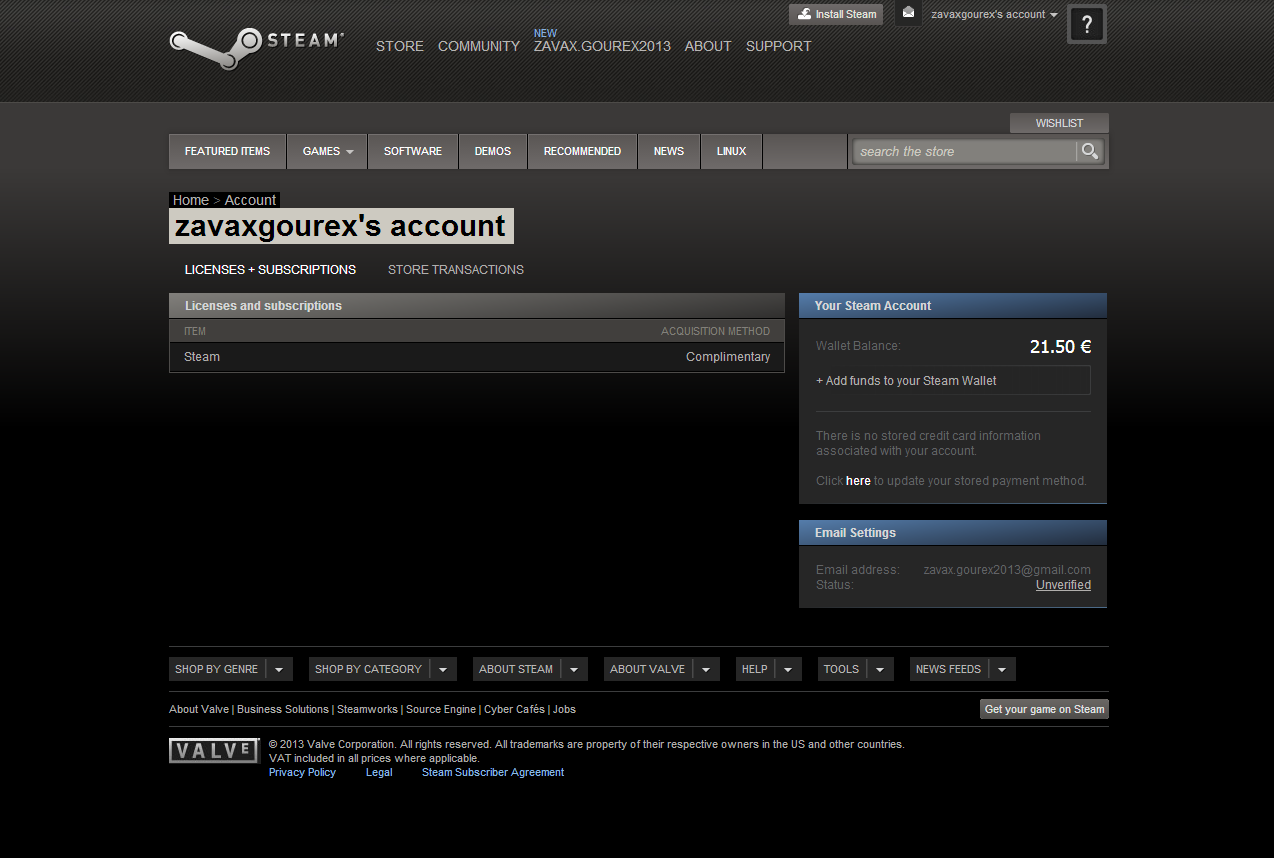1274x858 pixels.
Task: Click Get your game on Steam
Action: (1044, 709)
